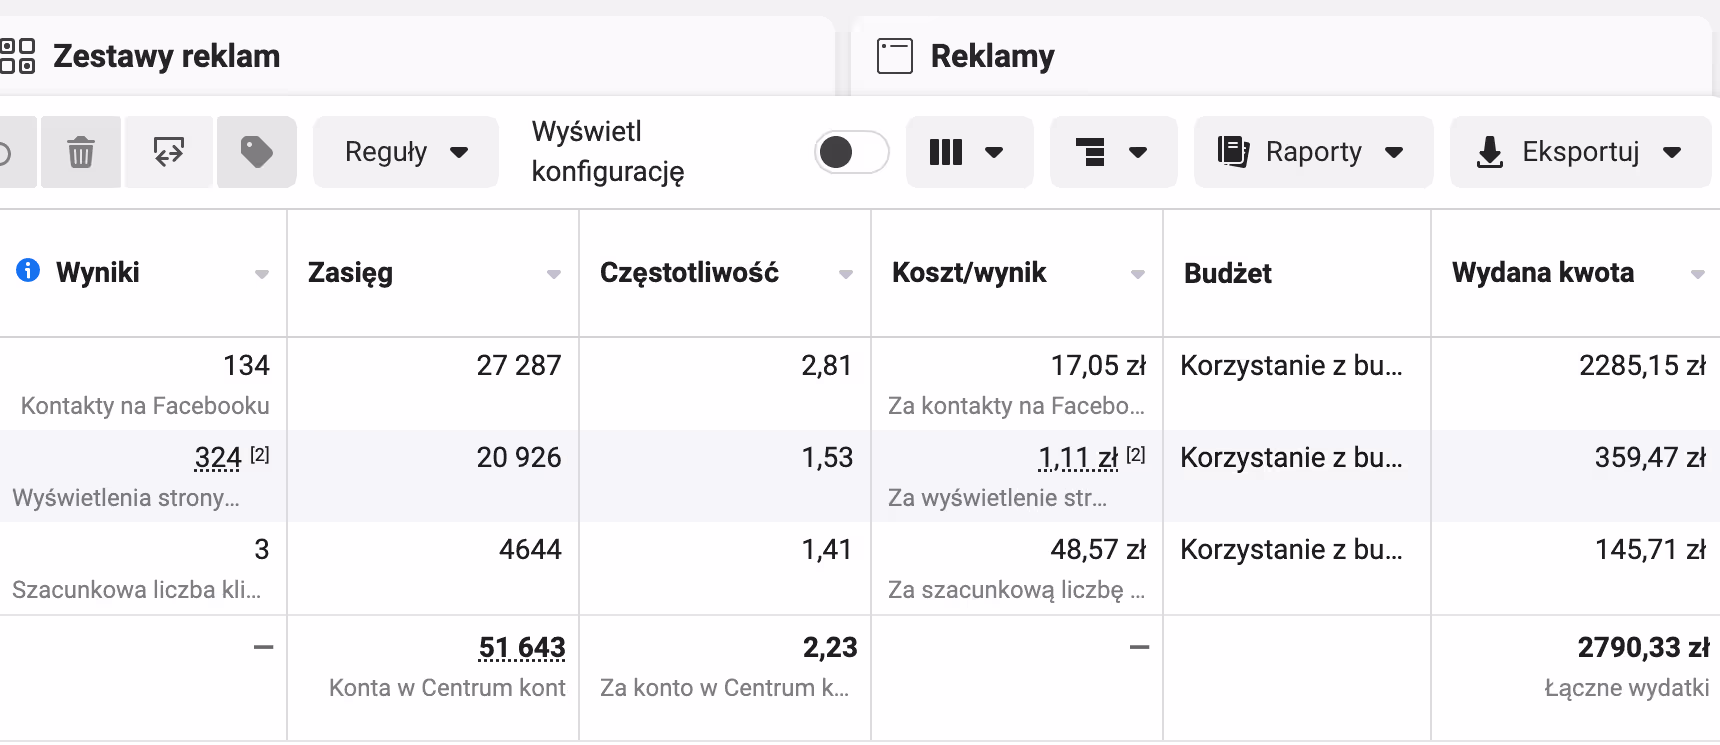The width and height of the screenshot is (1720, 745).
Task: Click the 145,71 zł spent cell
Action: point(1650,550)
